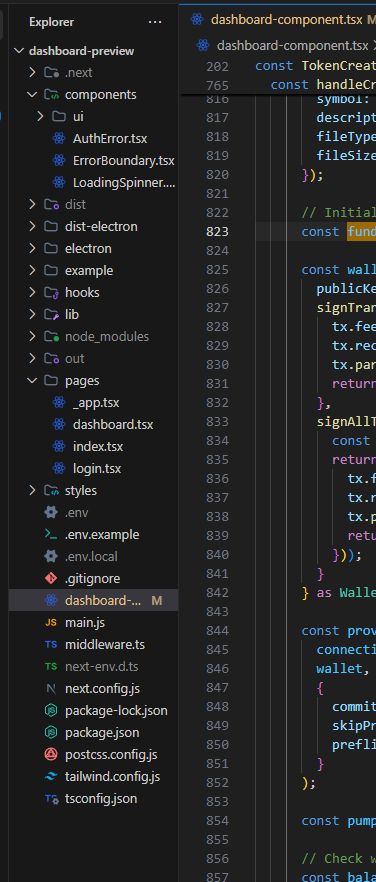Click the gear icon beside .env

(51, 512)
